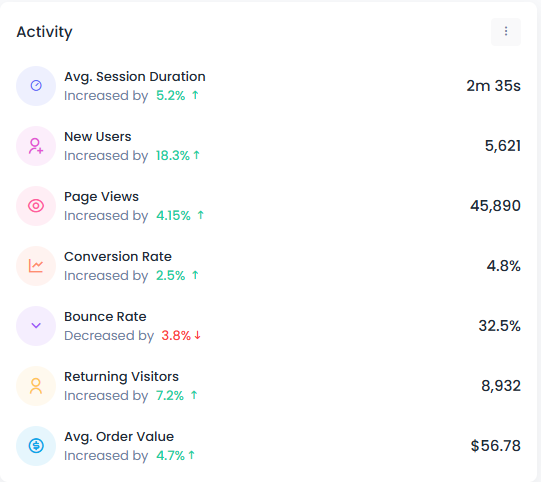Click the Activity card heading
Viewport: 541px width, 482px height.
(x=45, y=32)
